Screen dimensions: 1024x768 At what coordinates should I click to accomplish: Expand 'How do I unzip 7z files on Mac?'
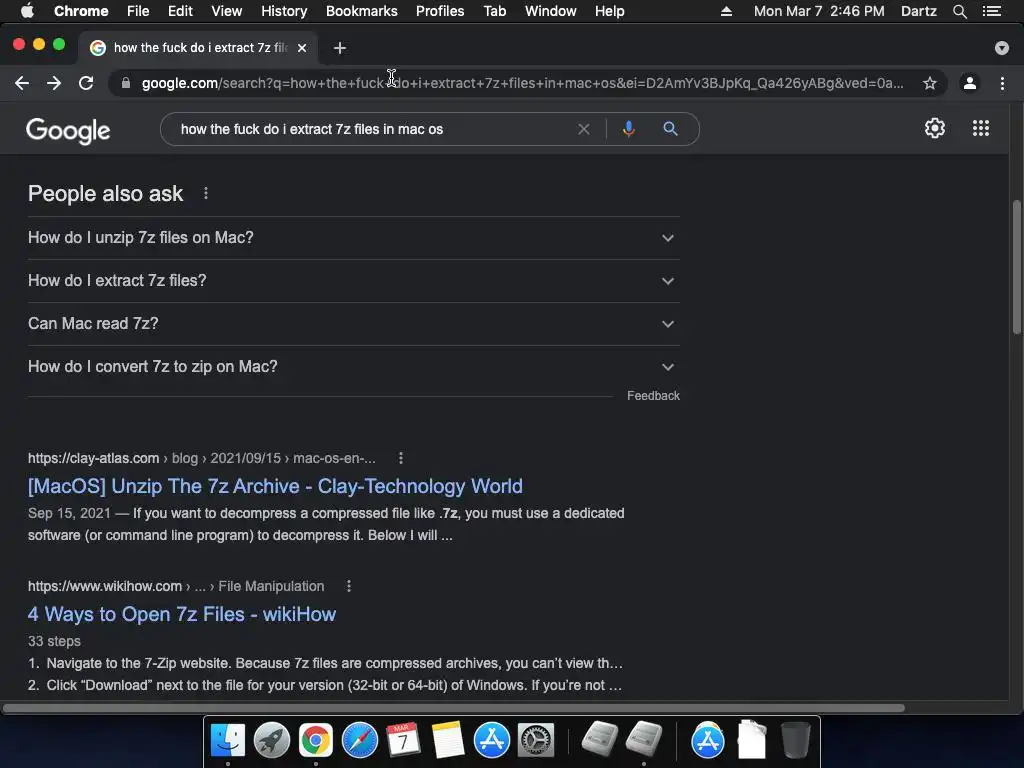pyautogui.click(x=353, y=238)
